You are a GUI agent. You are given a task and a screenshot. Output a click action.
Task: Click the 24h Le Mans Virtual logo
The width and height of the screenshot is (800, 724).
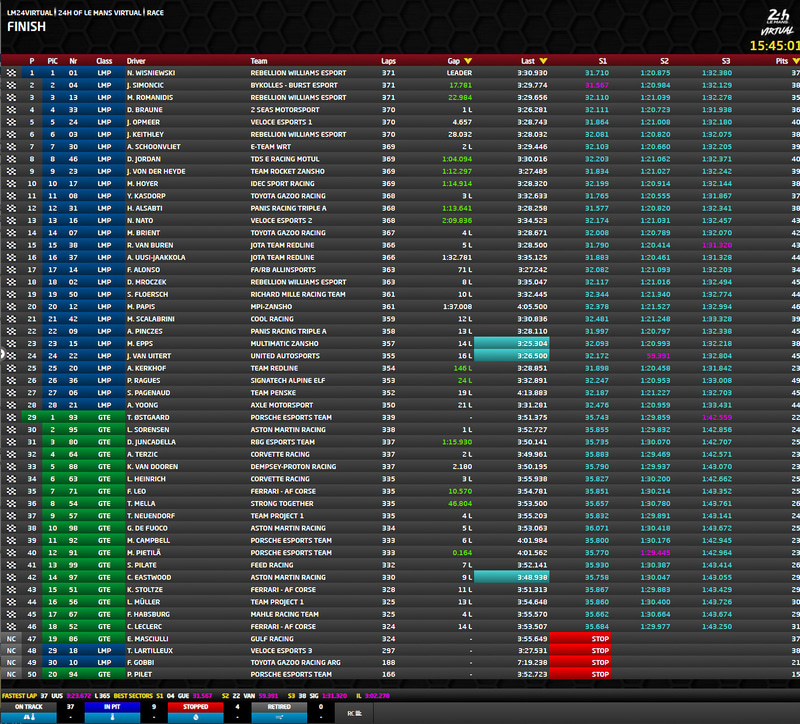778,23
